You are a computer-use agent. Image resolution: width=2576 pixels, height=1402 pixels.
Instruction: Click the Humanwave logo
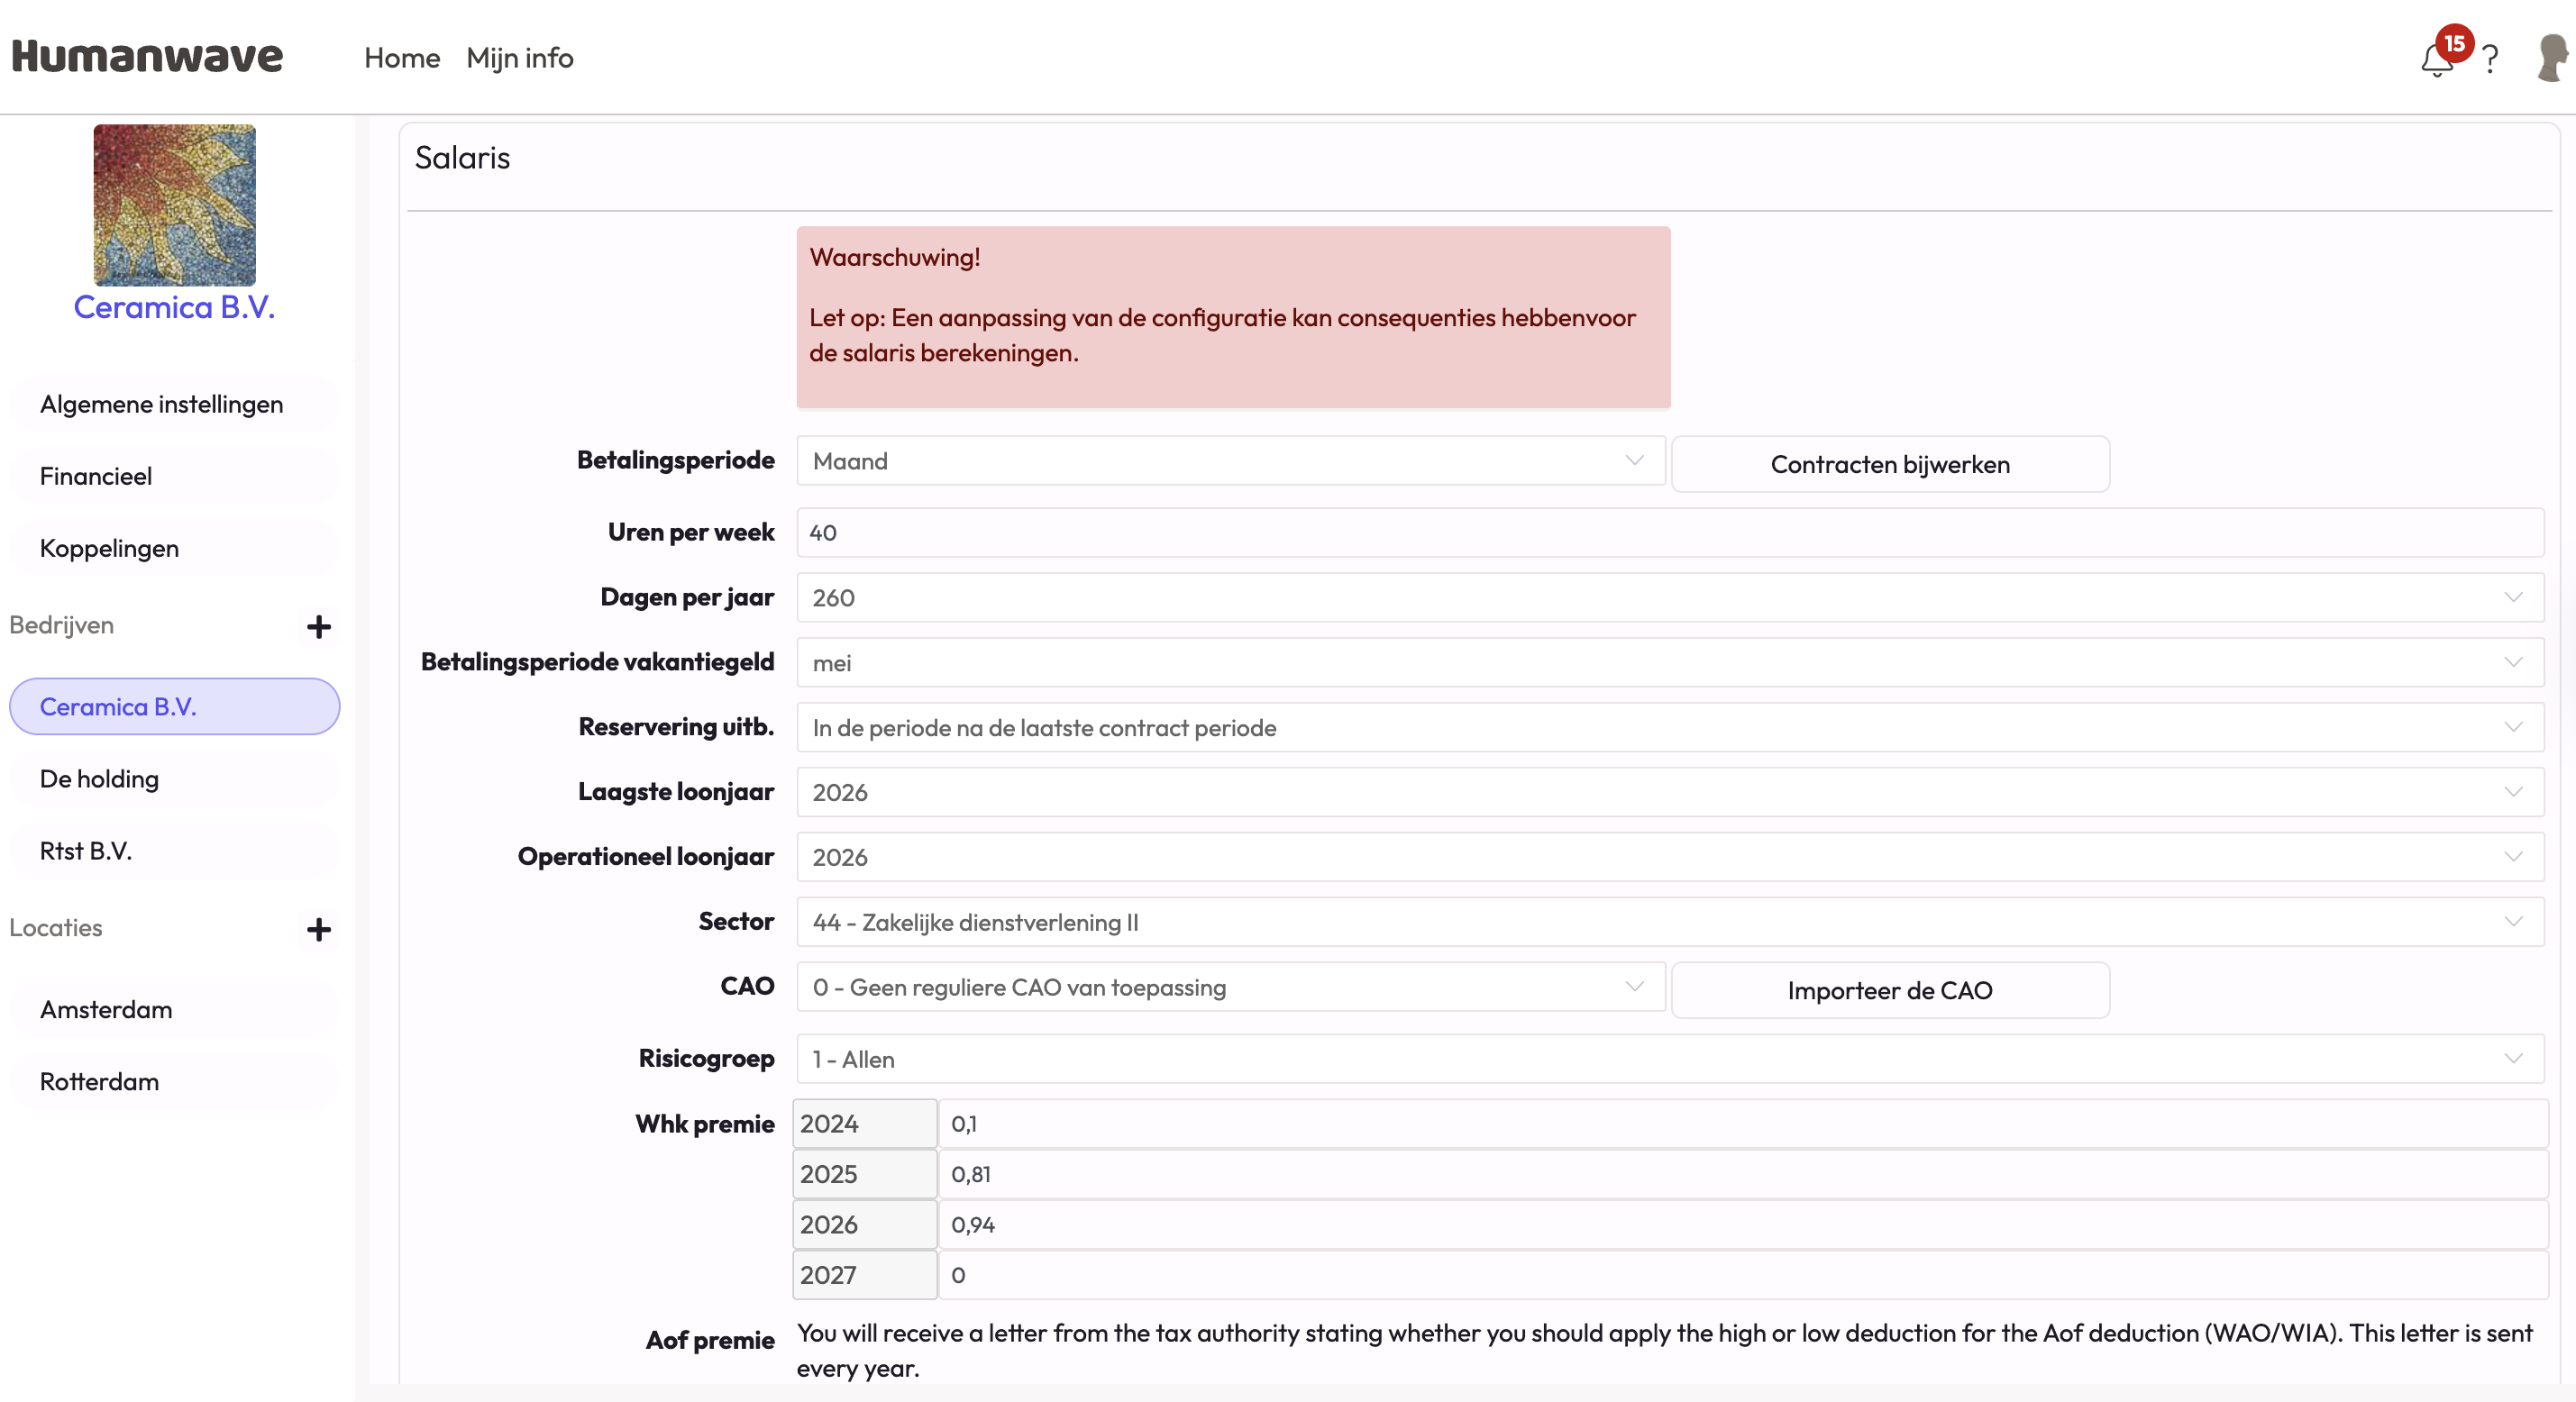click(148, 57)
